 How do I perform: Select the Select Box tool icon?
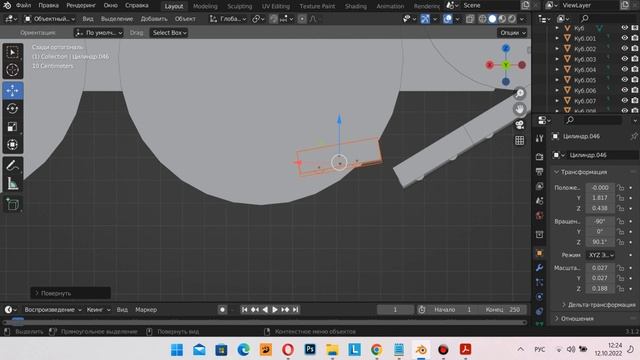pos(13,53)
